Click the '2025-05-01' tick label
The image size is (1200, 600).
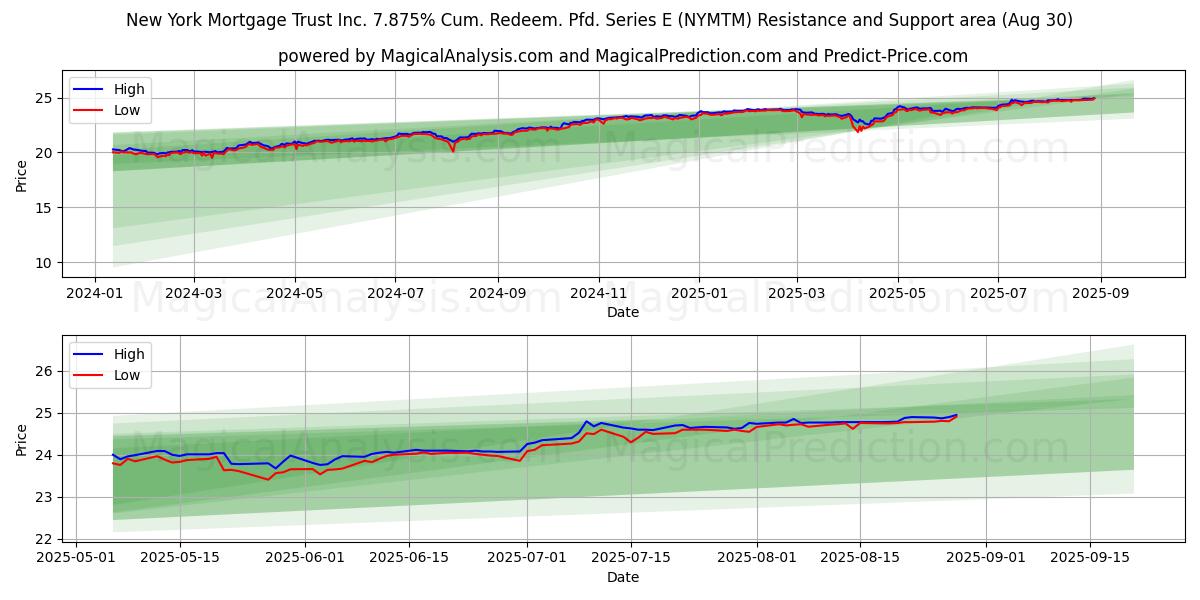[x=77, y=558]
